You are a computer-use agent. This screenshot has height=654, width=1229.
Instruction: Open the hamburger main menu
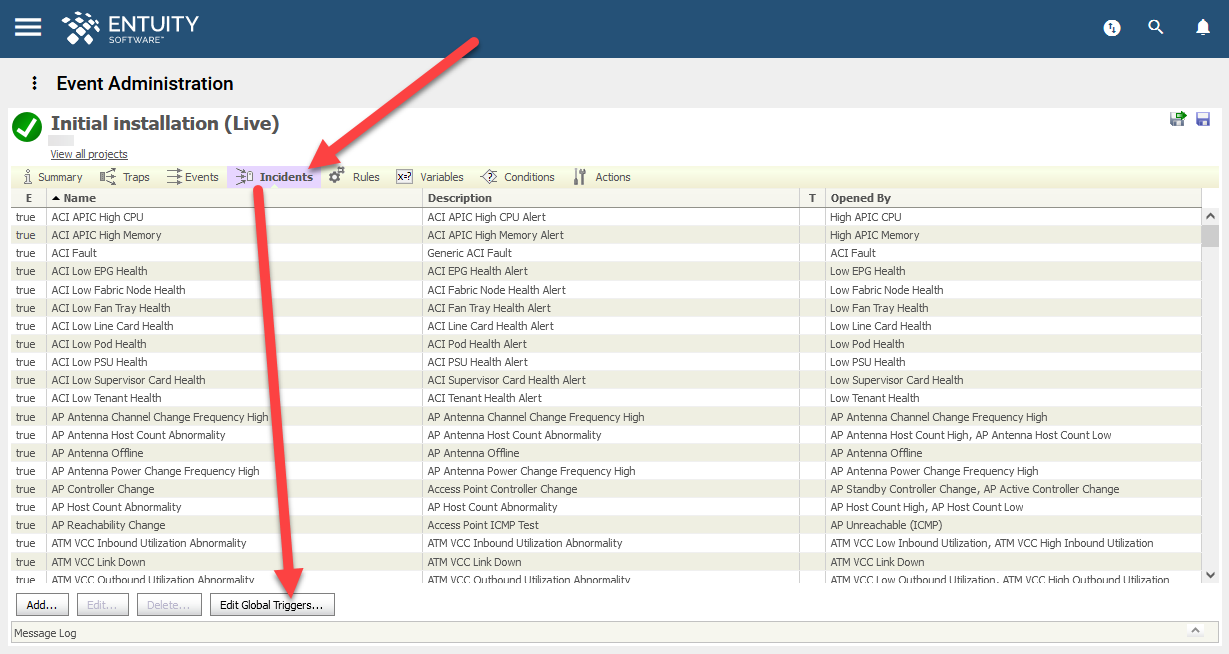click(x=28, y=27)
